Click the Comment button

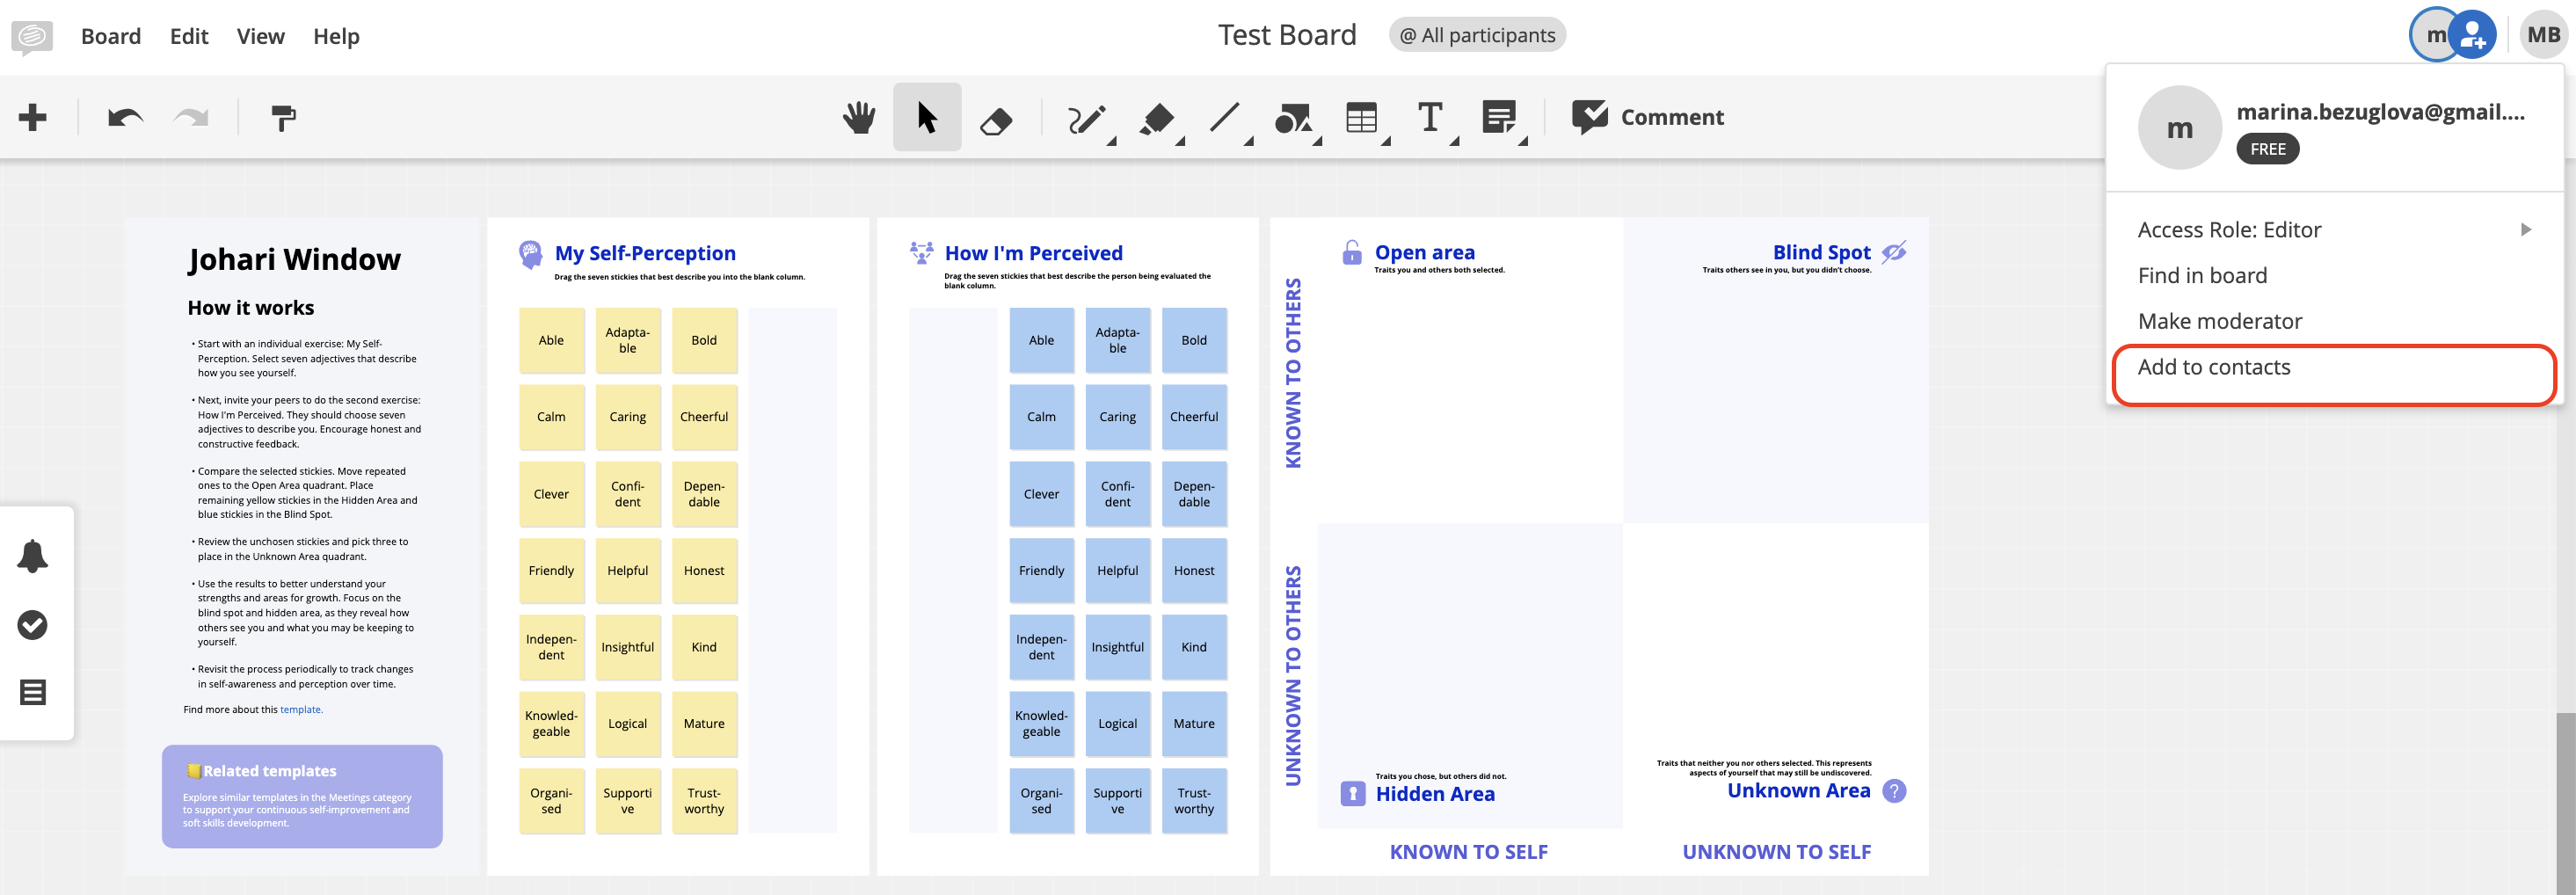pyautogui.click(x=1647, y=117)
